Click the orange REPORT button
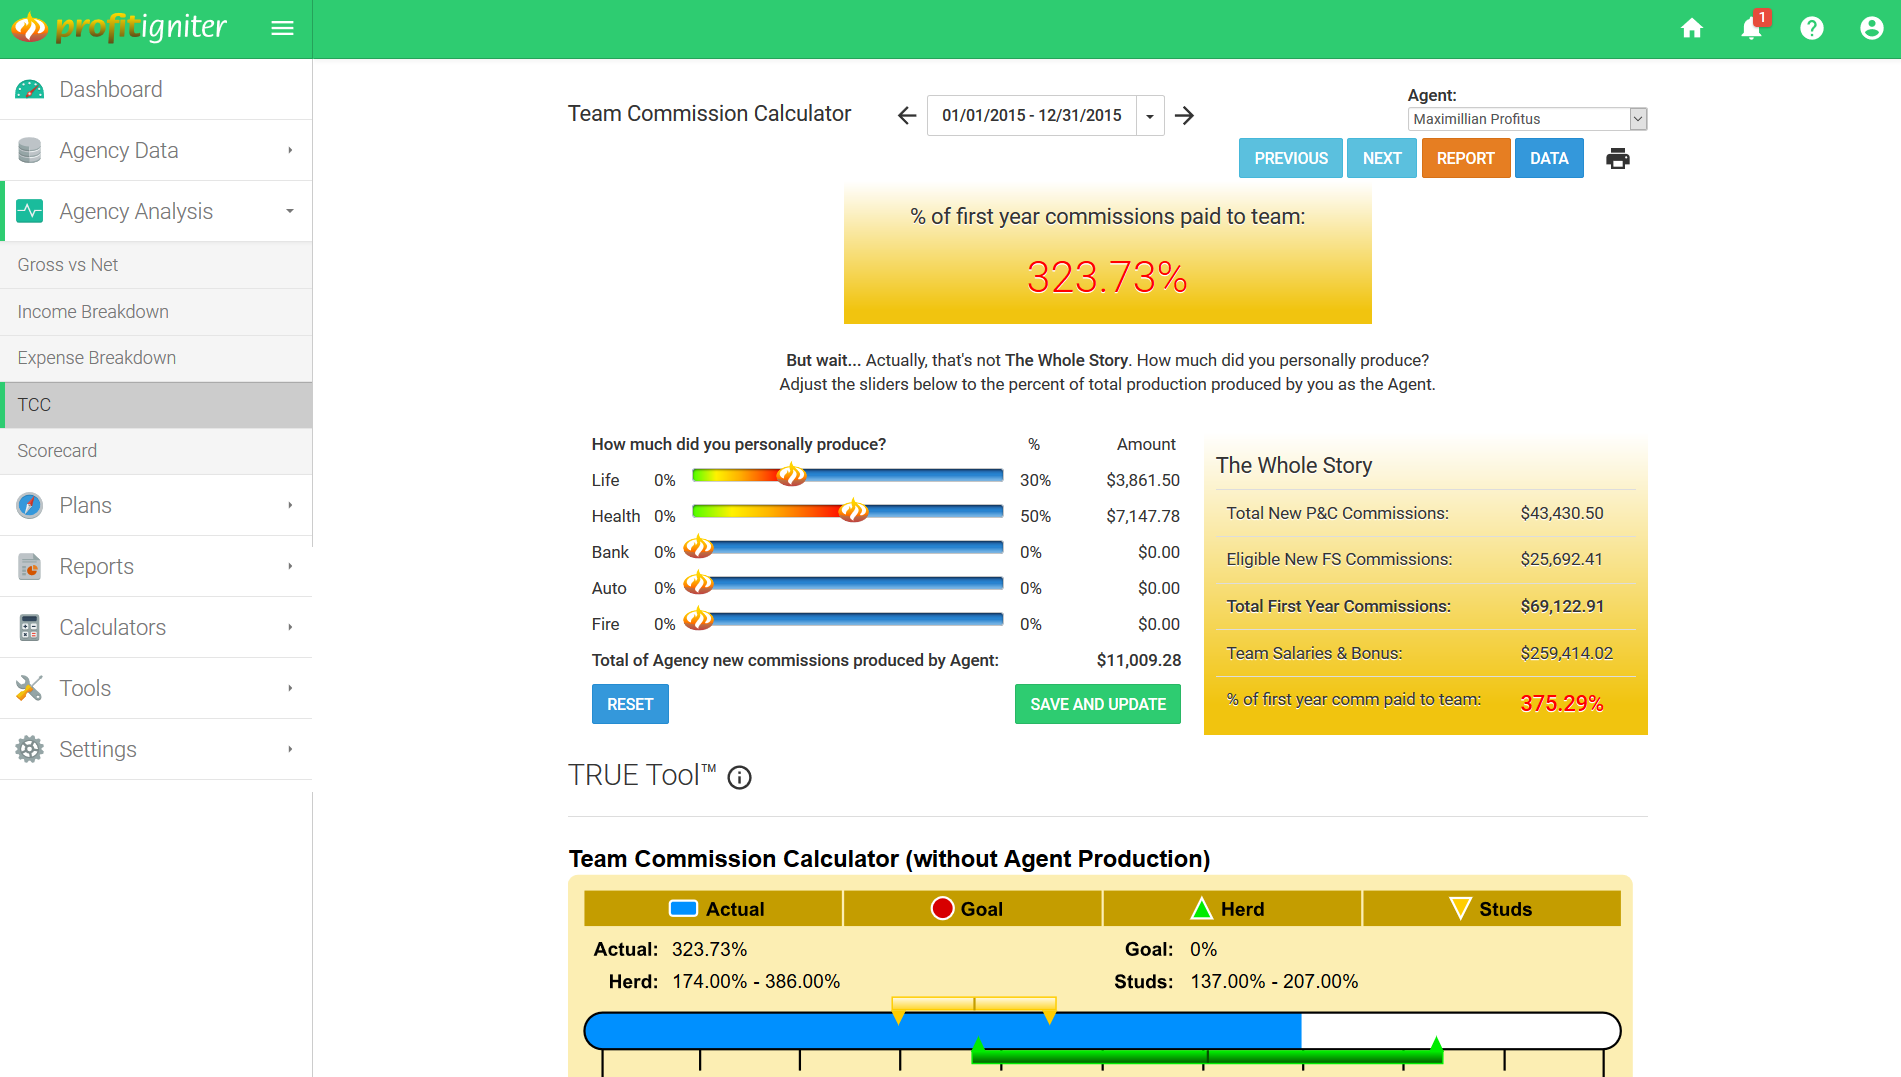Viewport: 1901px width, 1077px height. pos(1465,158)
